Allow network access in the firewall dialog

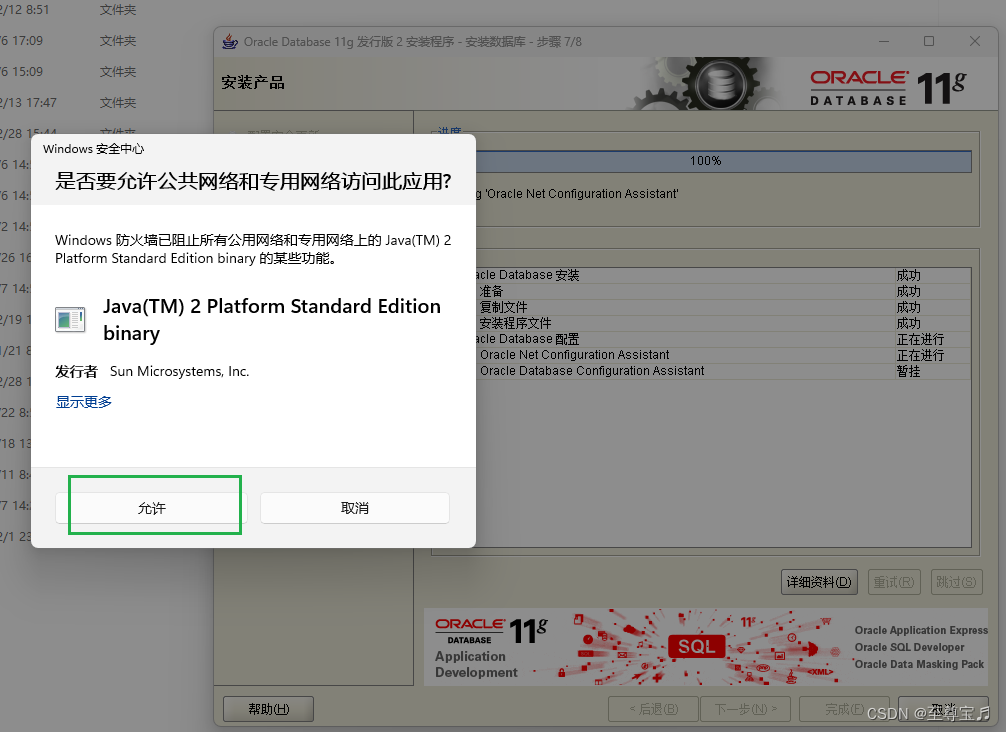[151, 508]
